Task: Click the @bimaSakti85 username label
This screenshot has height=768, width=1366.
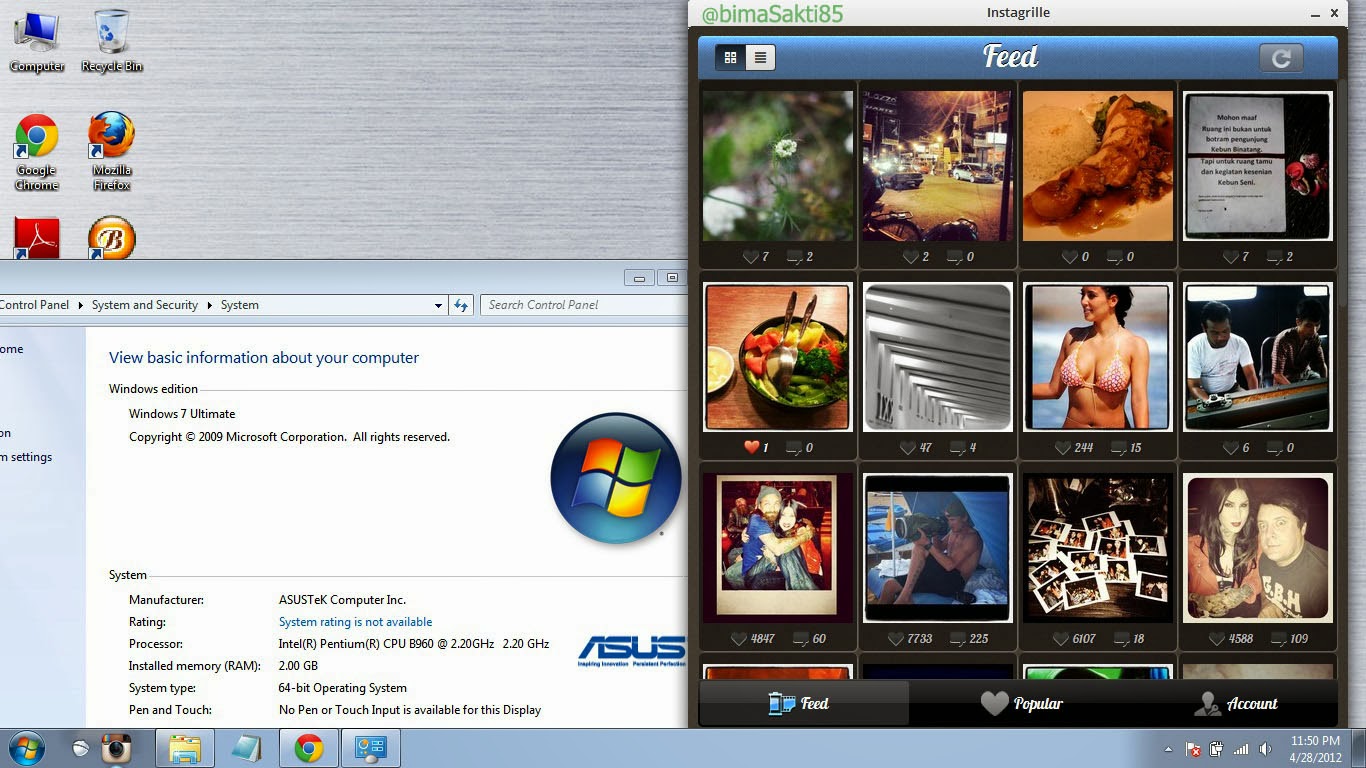Action: coord(772,13)
